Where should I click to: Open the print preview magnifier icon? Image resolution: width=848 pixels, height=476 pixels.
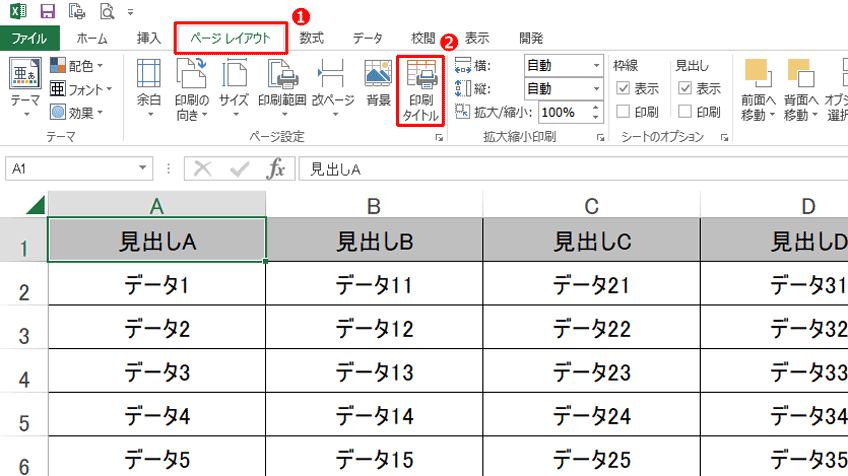point(107,11)
